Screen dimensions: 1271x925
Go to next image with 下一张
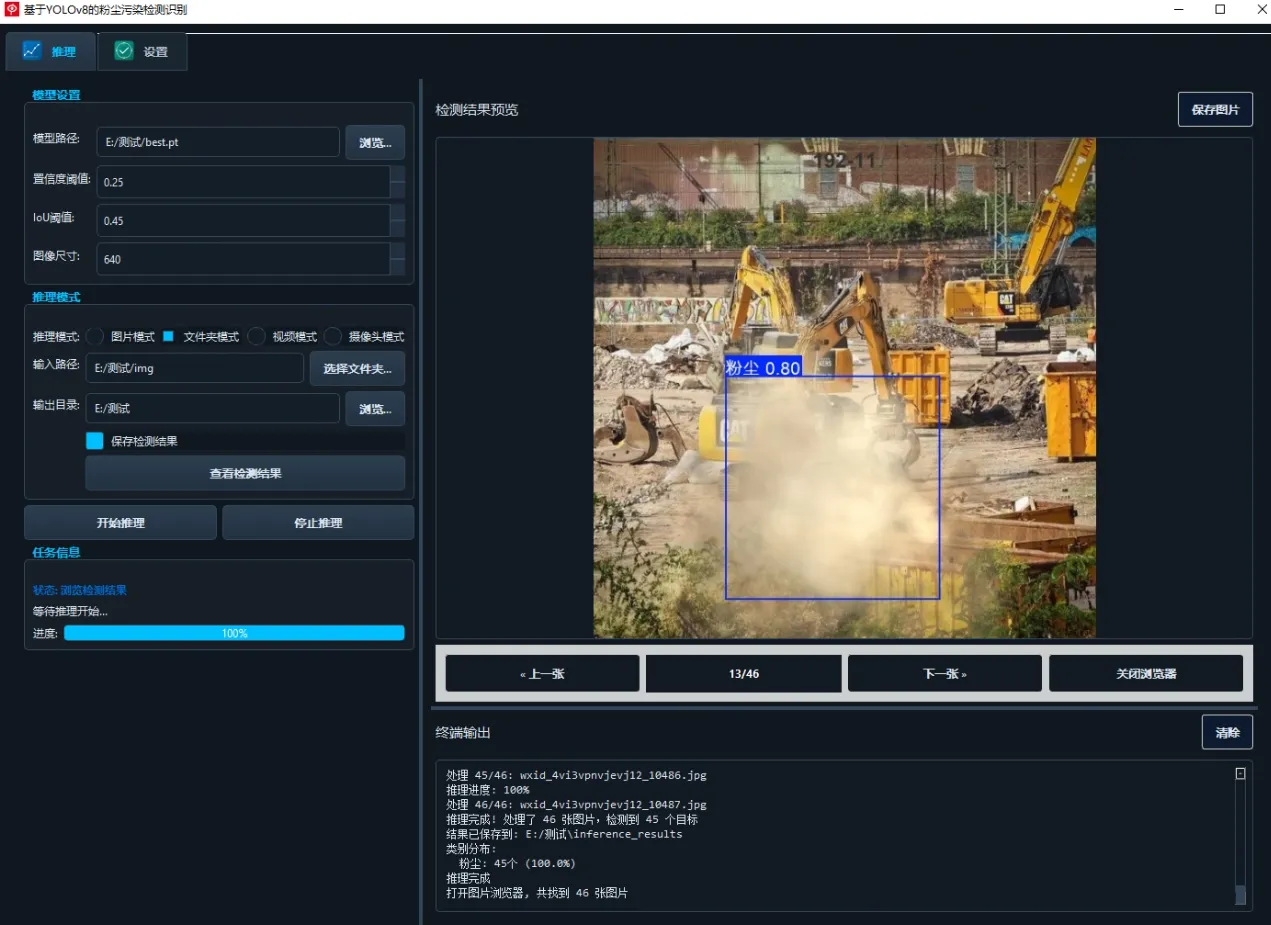coord(945,673)
